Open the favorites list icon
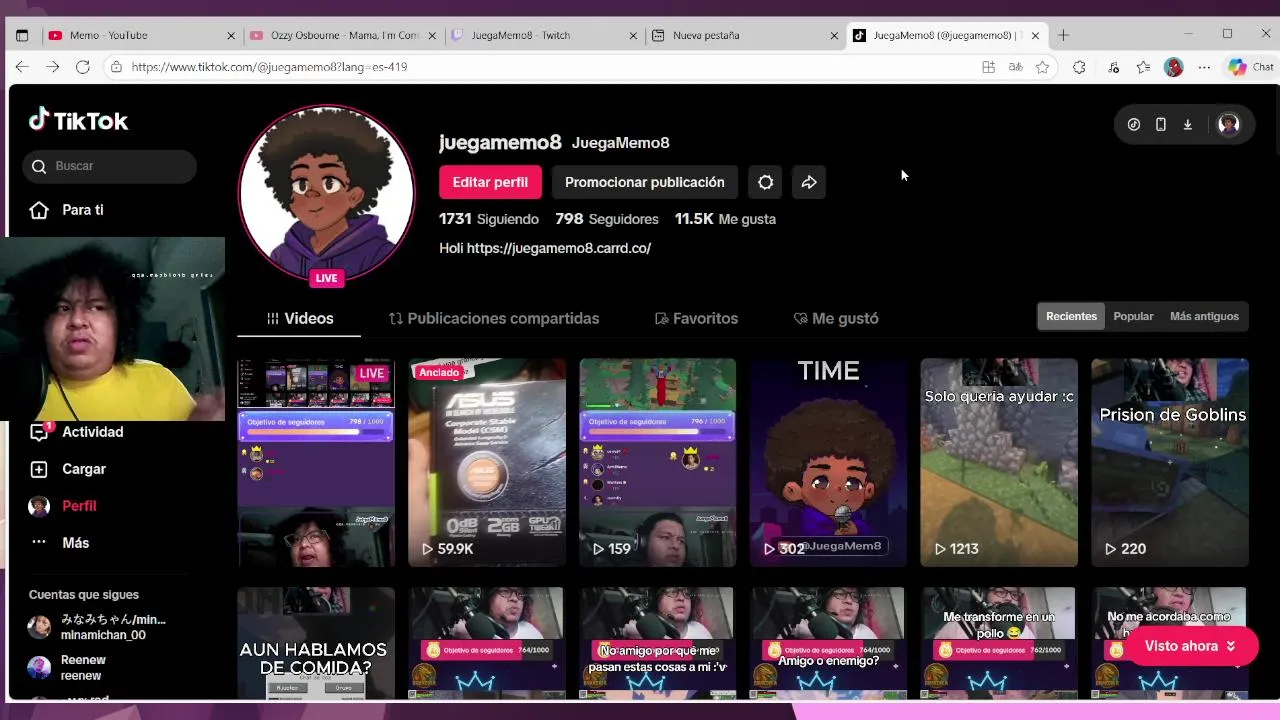The image size is (1280, 720). (x=1144, y=67)
